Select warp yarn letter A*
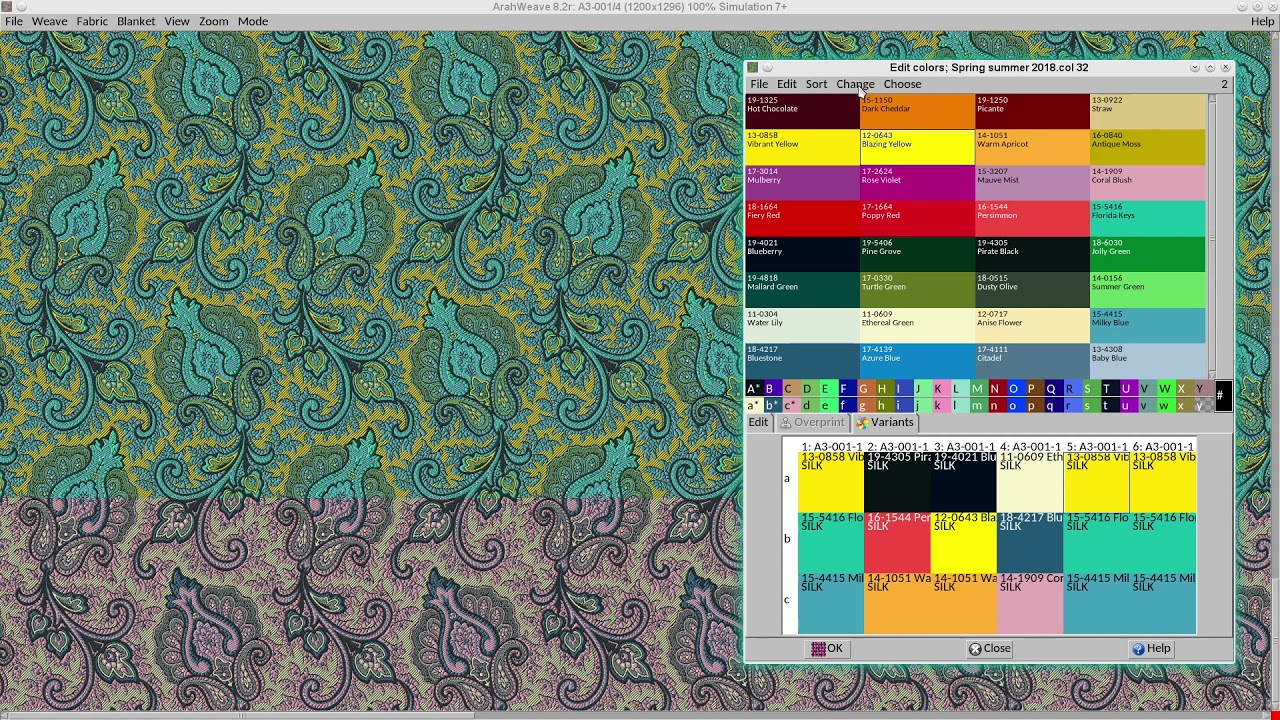The width and height of the screenshot is (1280, 720). coord(753,389)
